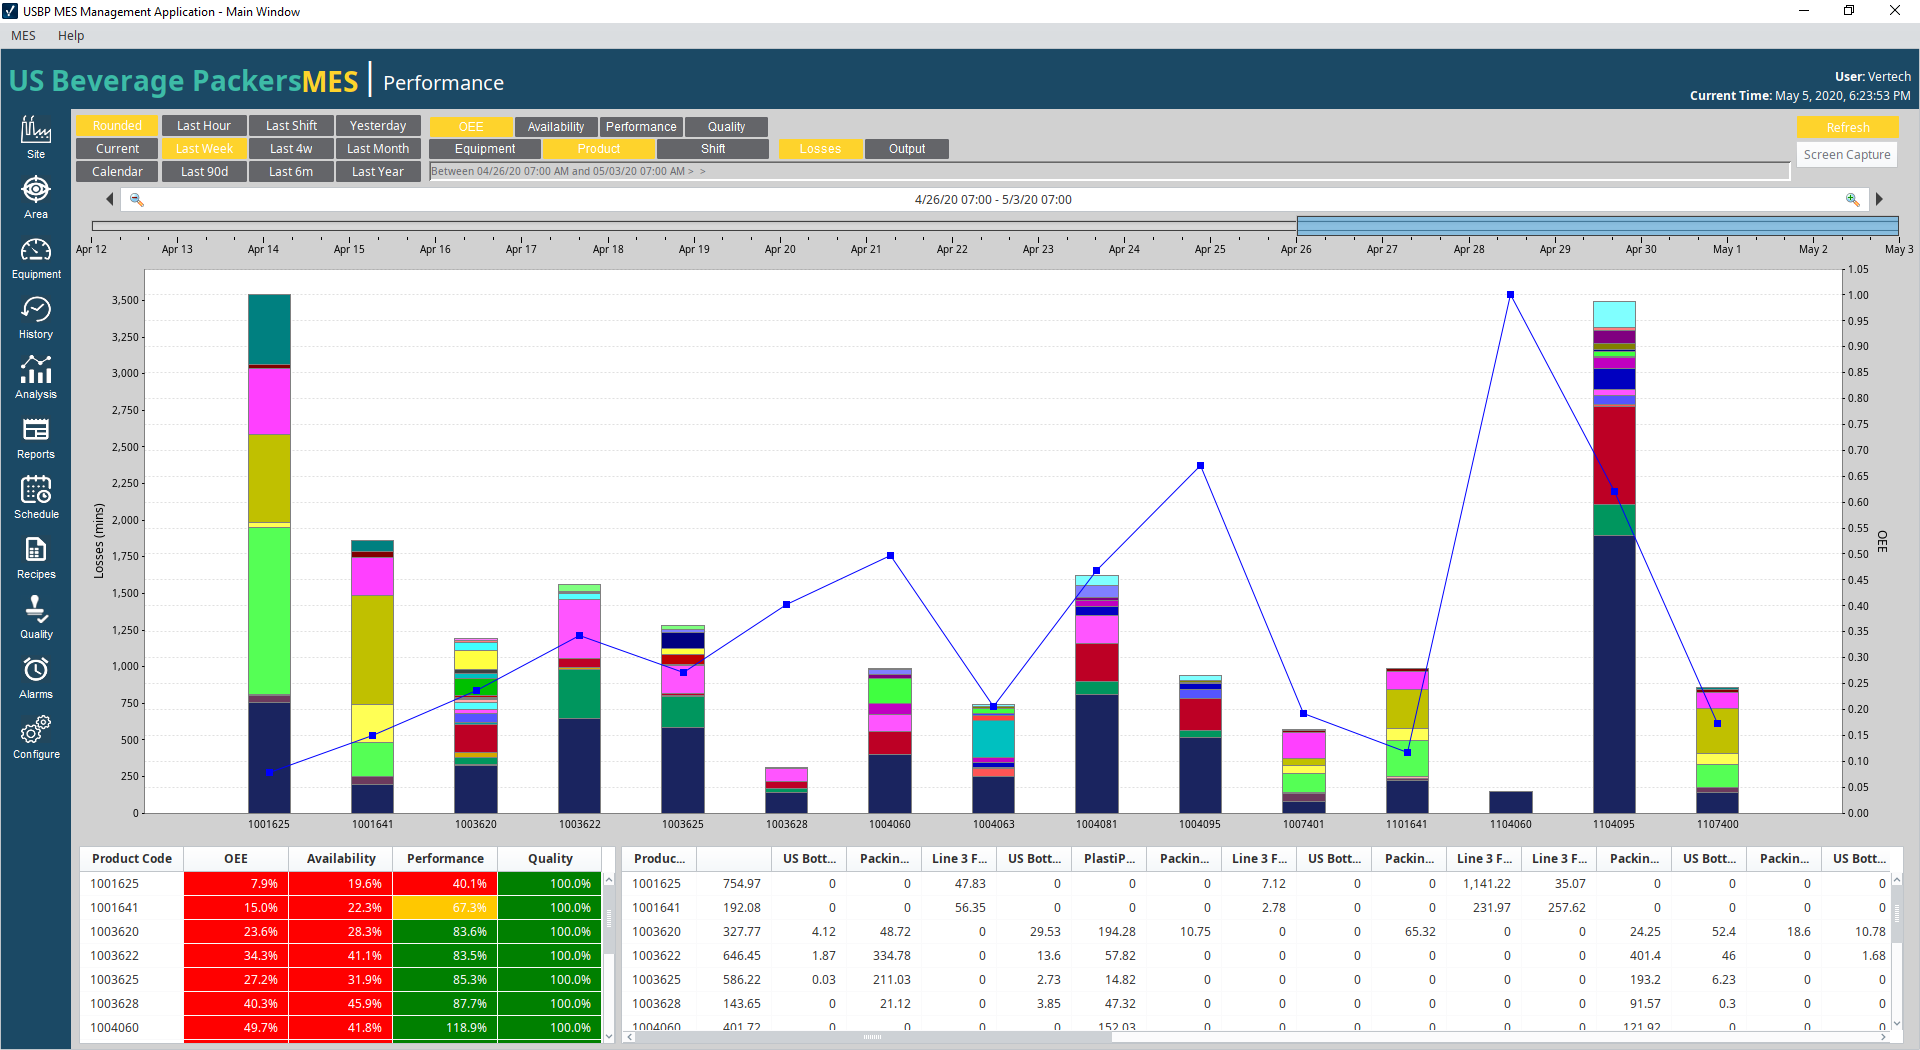Sort by Product Code column header
The height and width of the screenshot is (1050, 1920).
(132, 859)
